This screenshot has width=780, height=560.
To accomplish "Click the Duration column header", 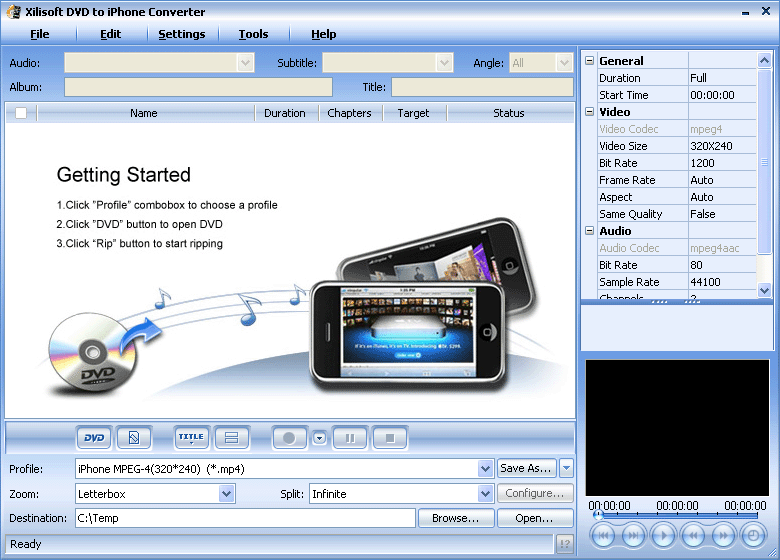I will (x=285, y=113).
